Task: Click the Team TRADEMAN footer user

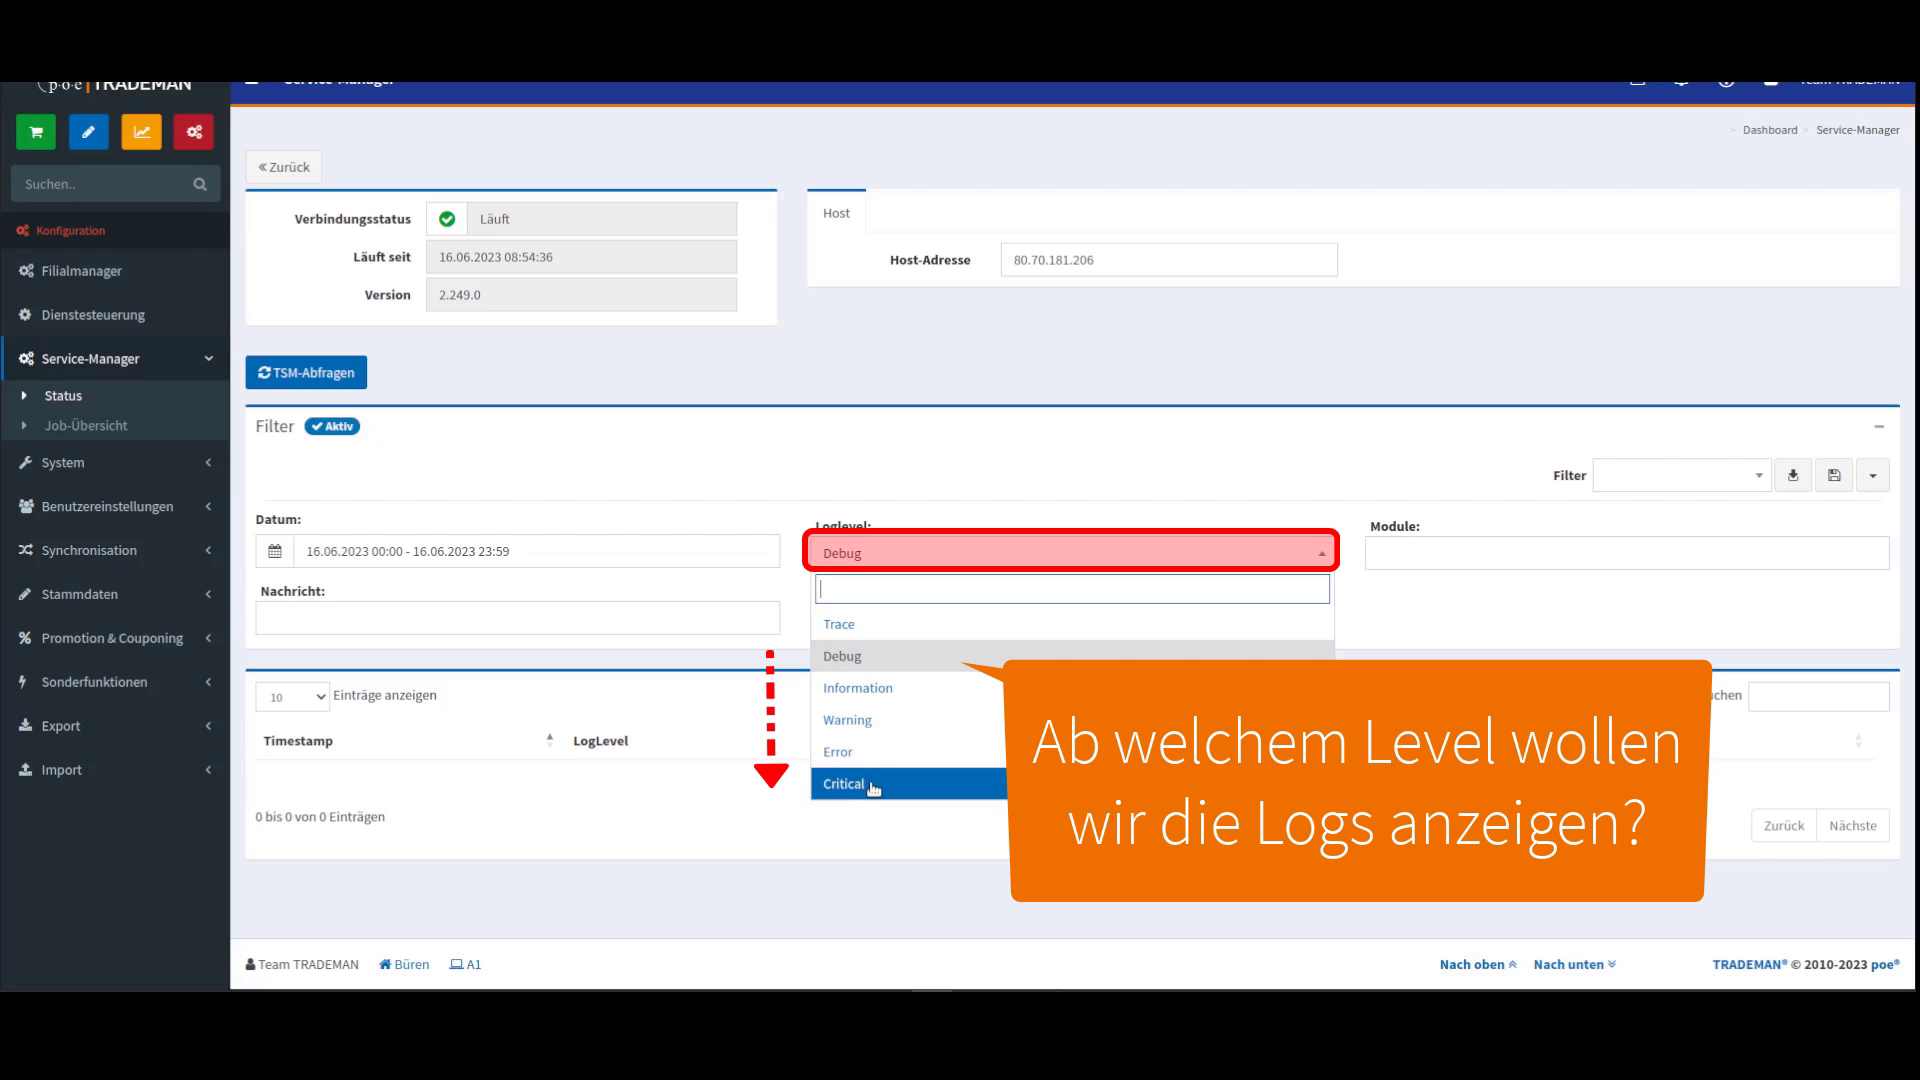Action: pyautogui.click(x=302, y=965)
